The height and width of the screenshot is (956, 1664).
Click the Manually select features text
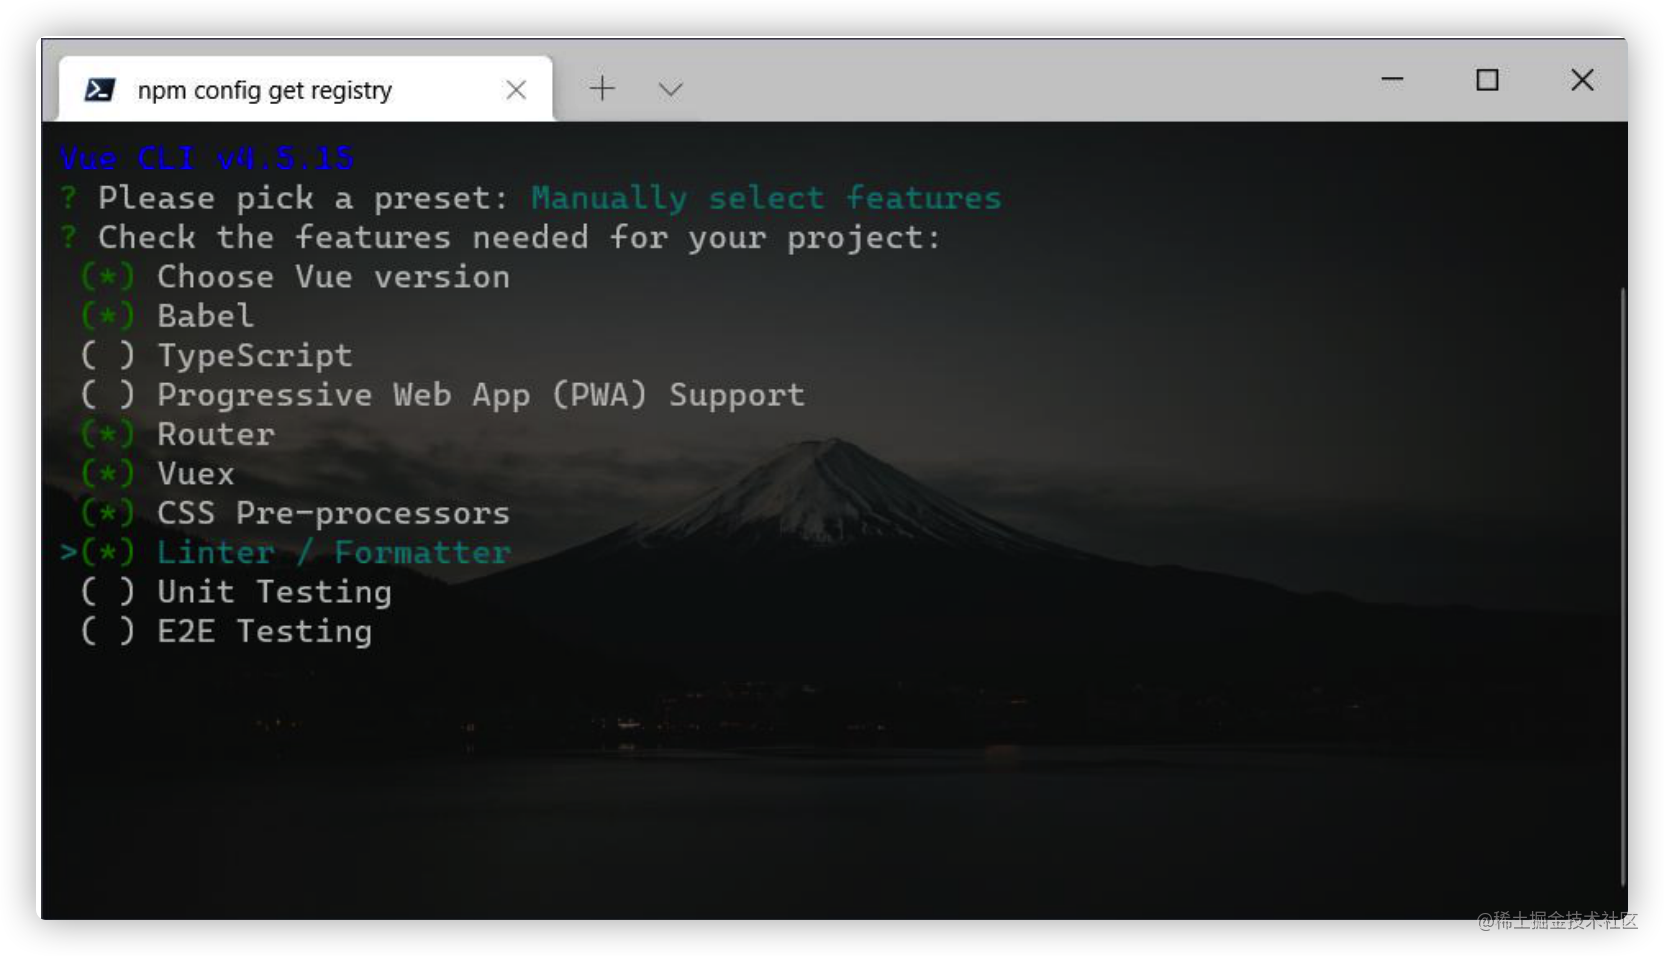coord(766,197)
